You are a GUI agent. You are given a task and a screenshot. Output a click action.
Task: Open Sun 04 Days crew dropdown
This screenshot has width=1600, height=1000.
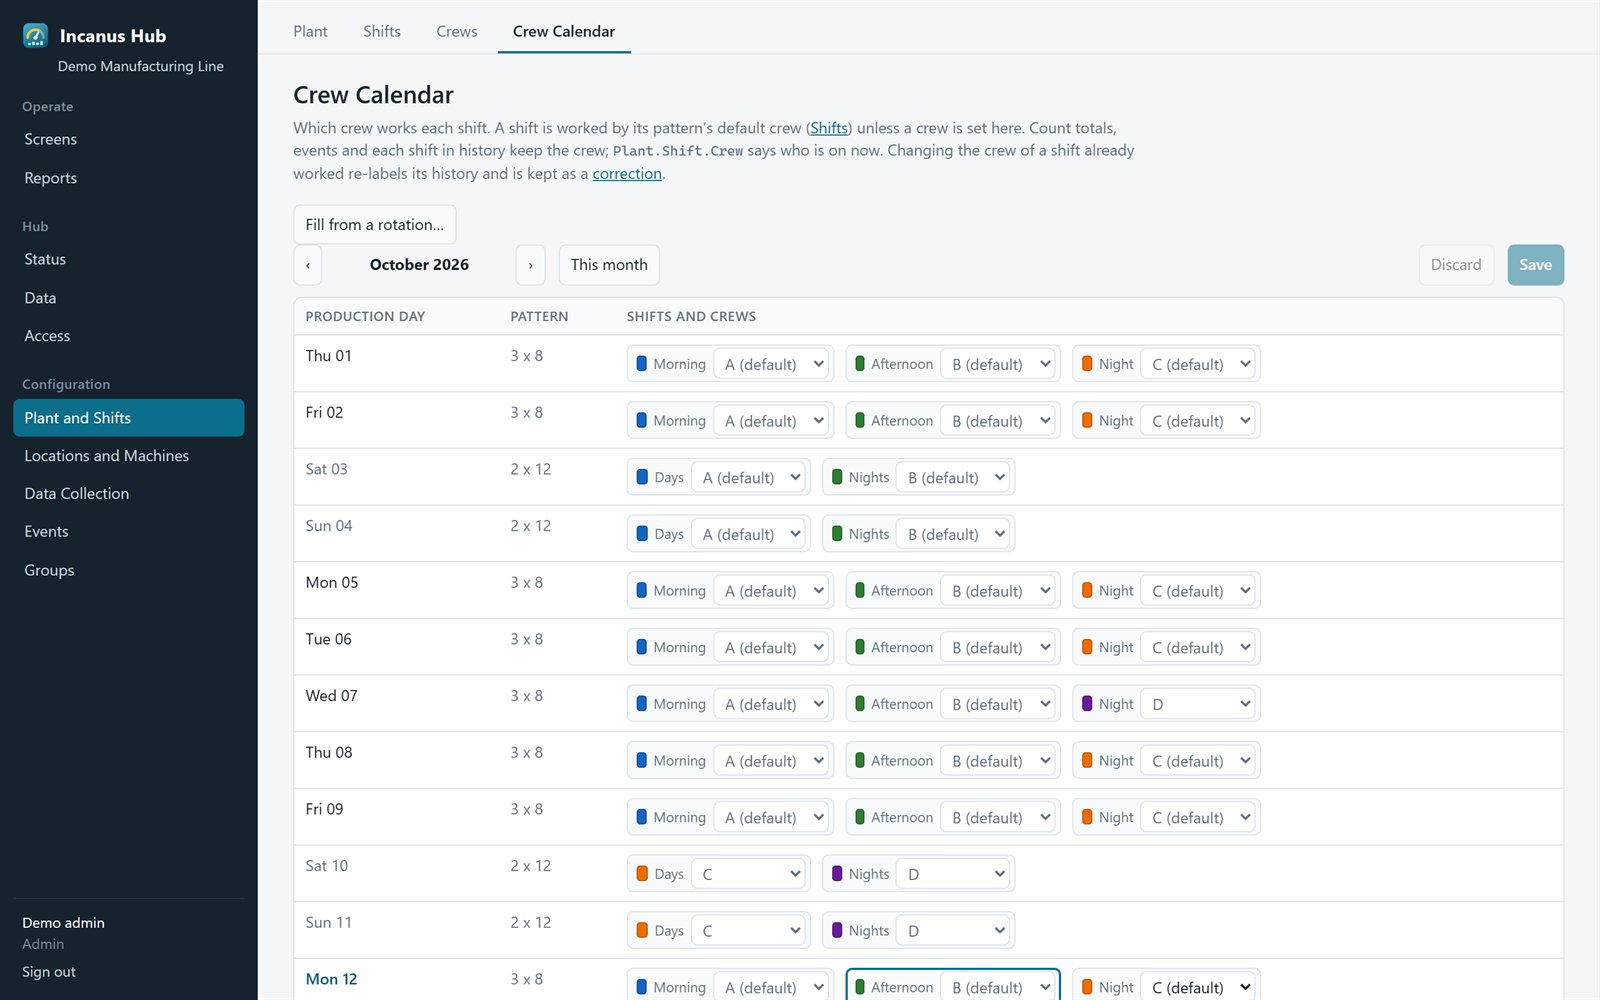tap(749, 534)
